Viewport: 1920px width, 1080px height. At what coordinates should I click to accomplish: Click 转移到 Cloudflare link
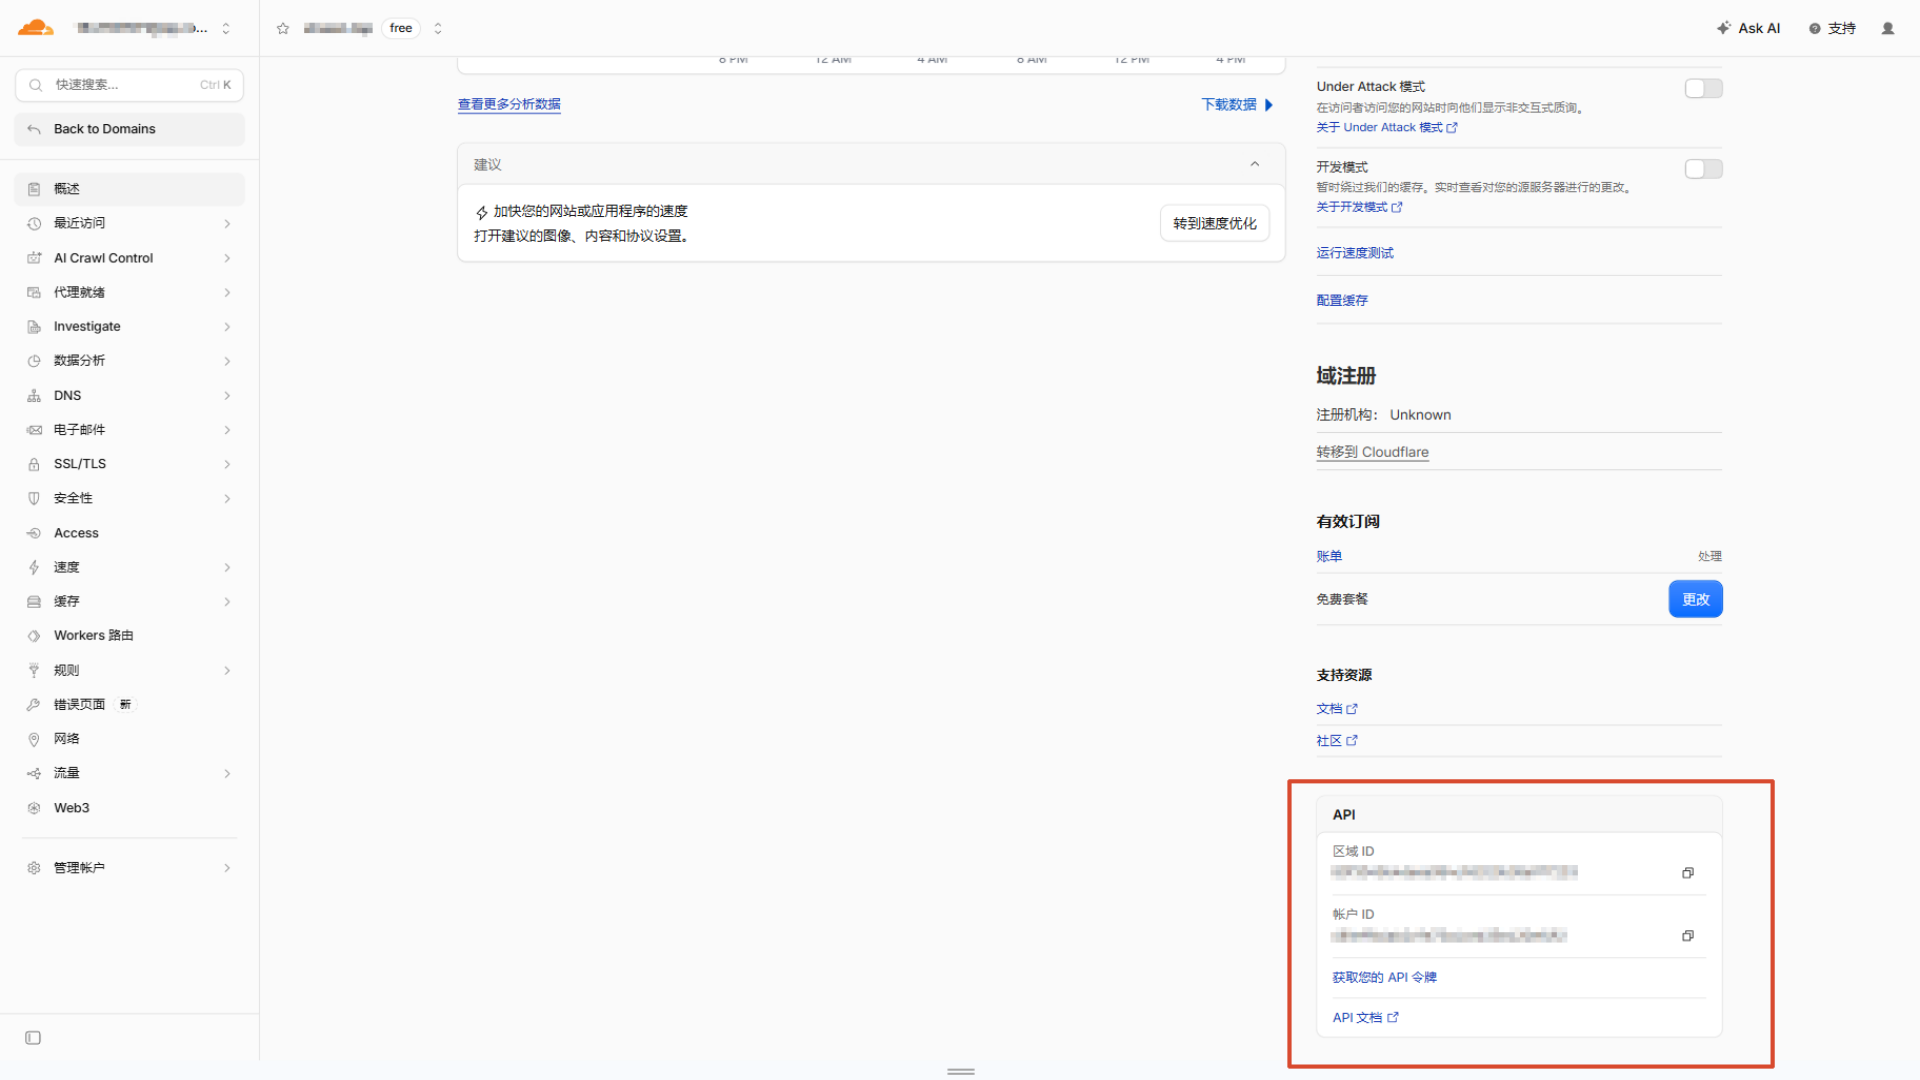pos(1372,452)
